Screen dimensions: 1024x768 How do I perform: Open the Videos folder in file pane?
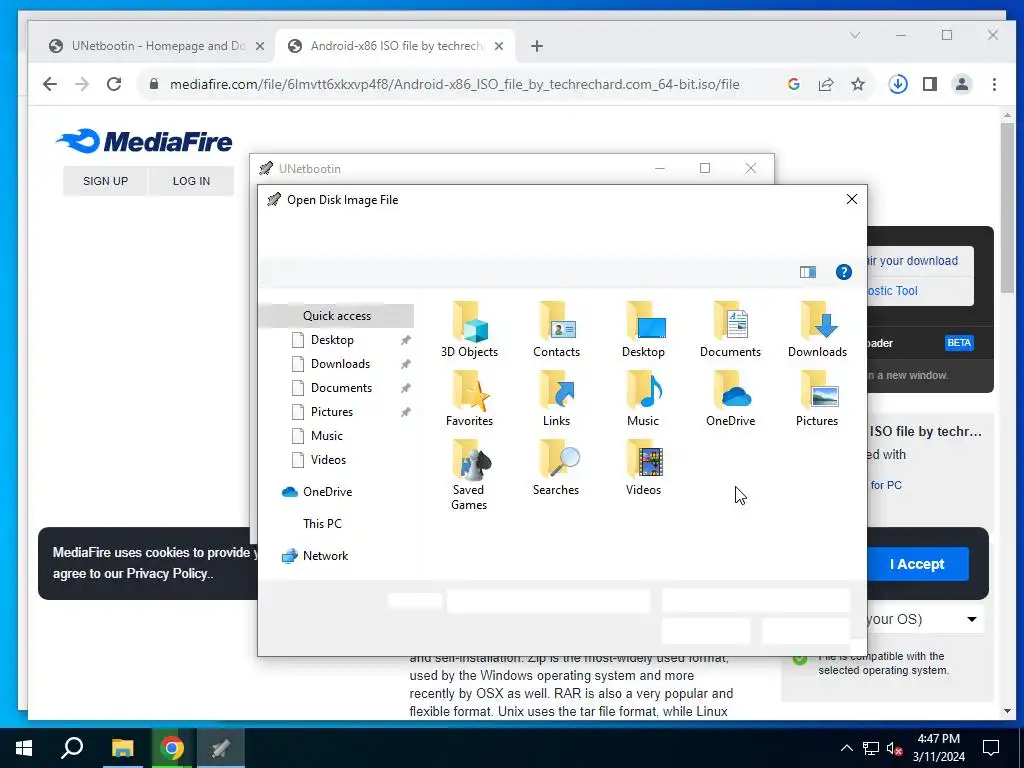pos(643,468)
